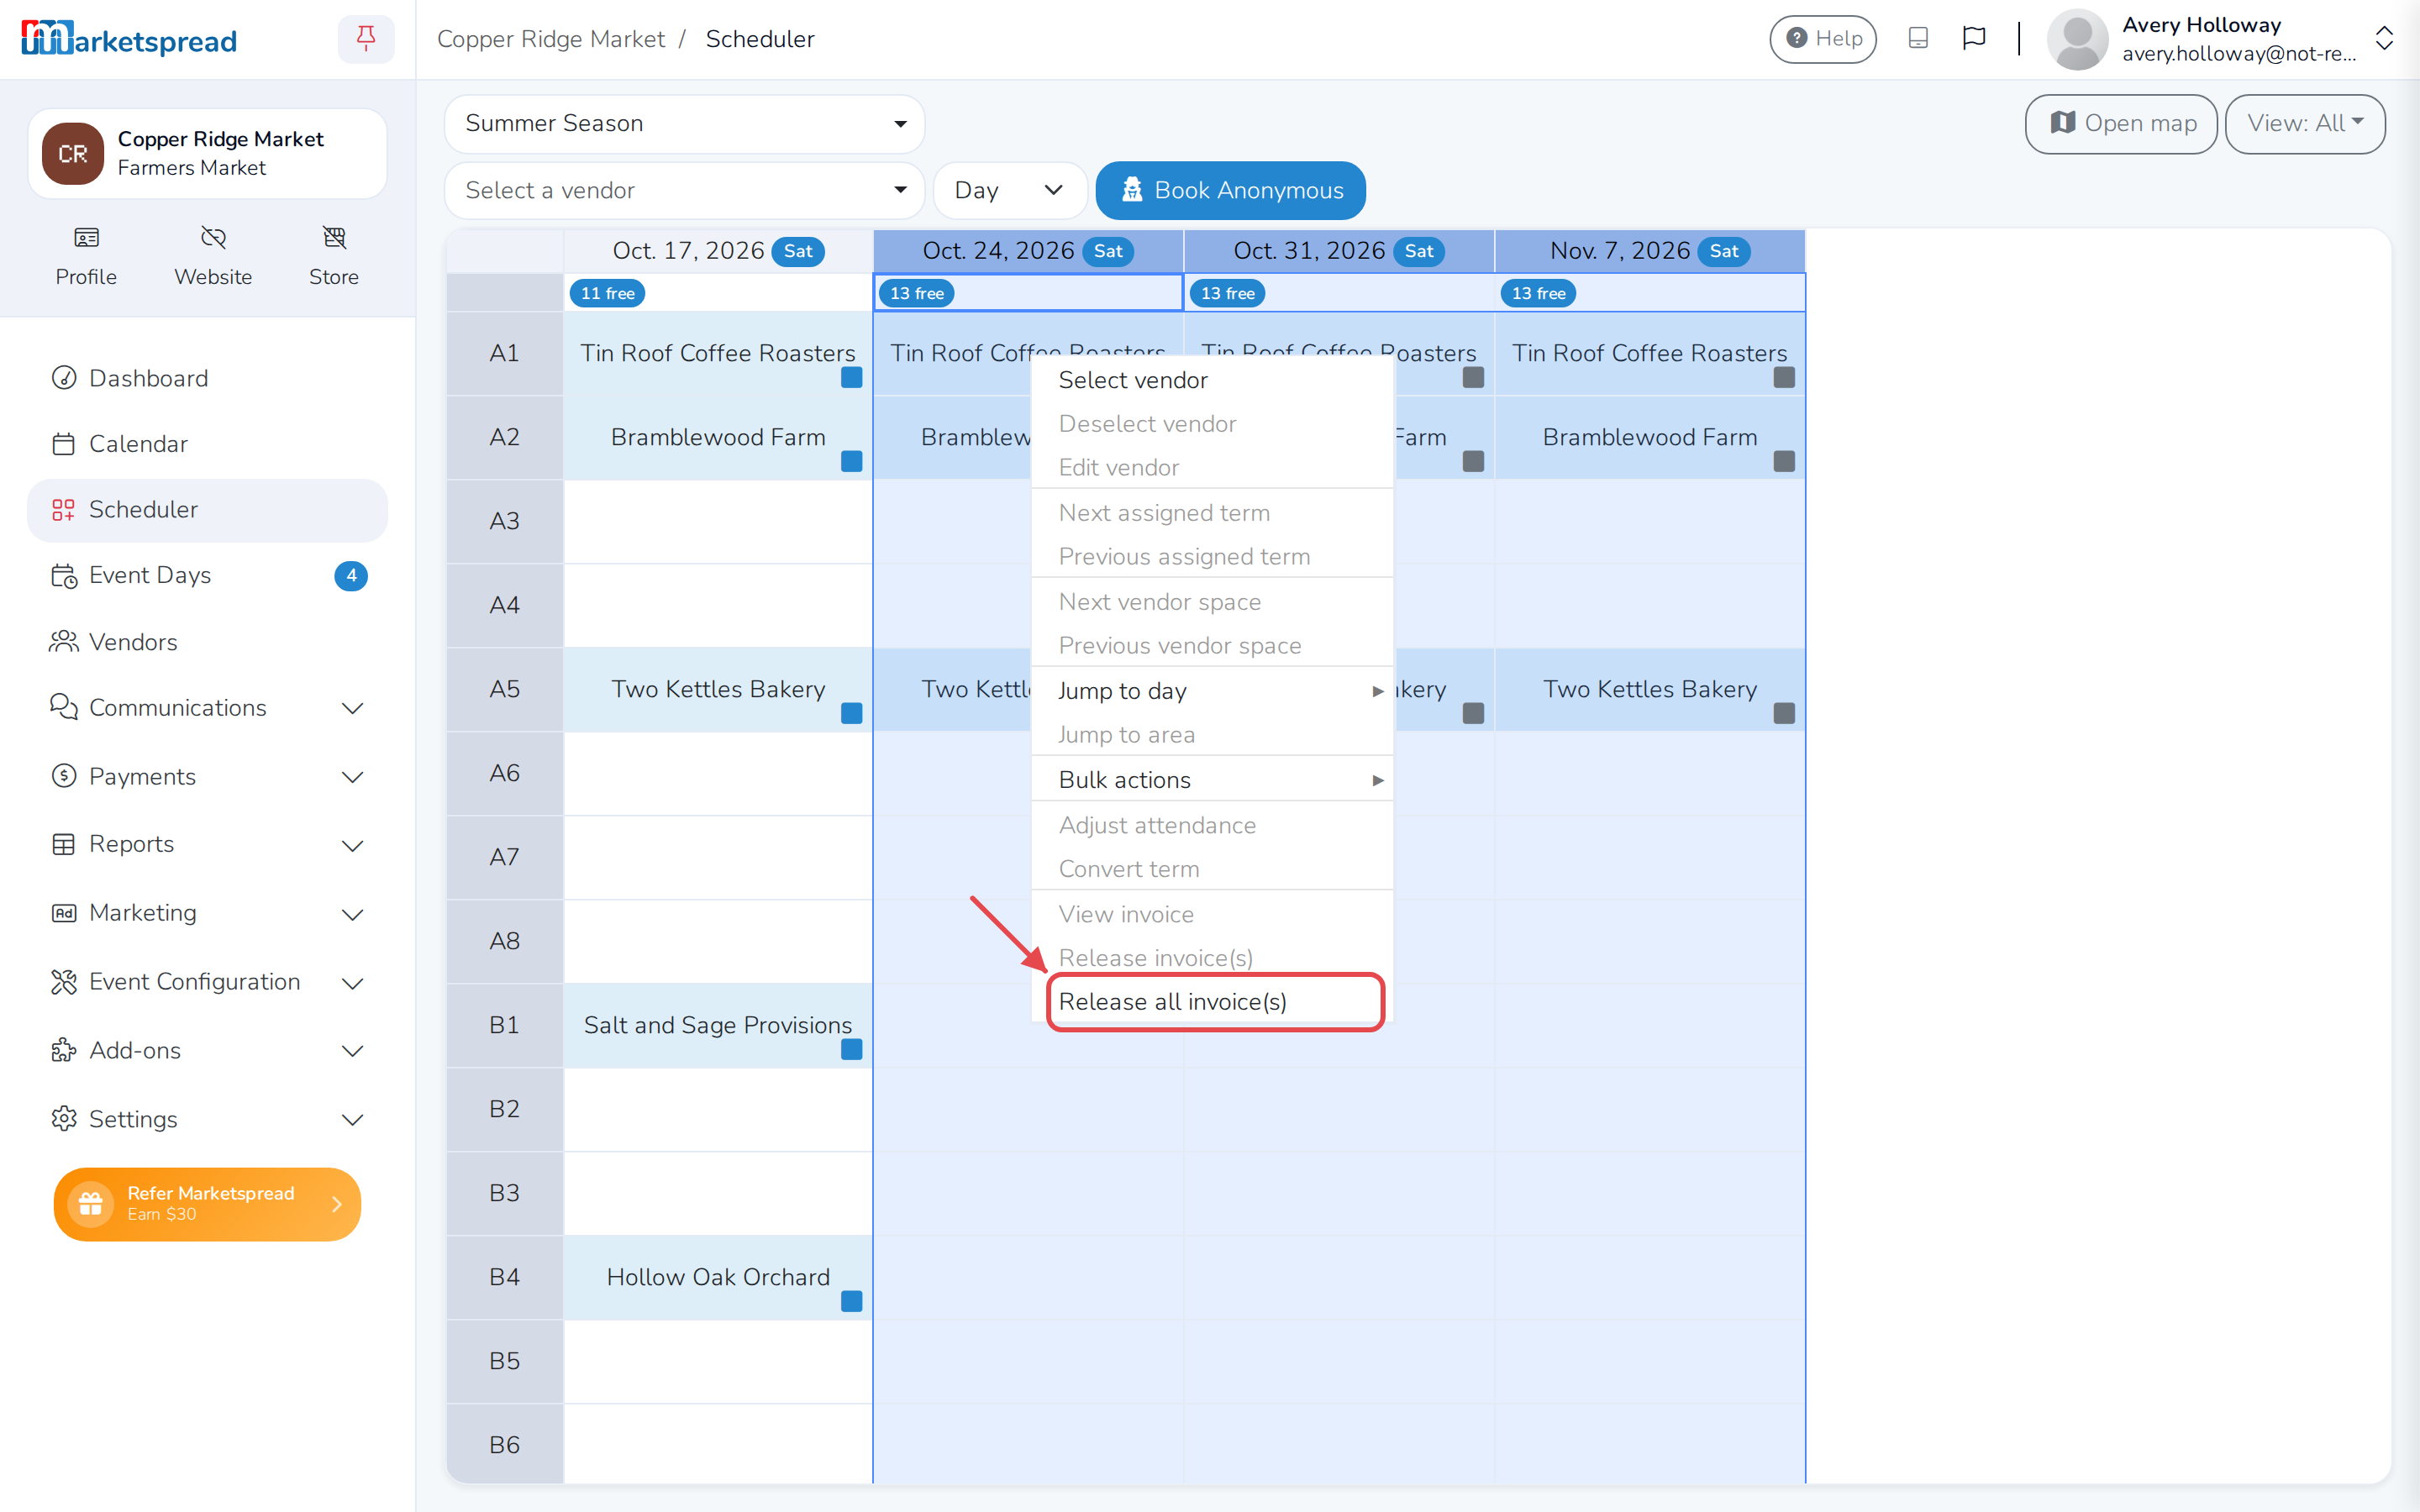Toggle the blue square on Tin Roof Coffee Roasters Oct. 17

(851, 378)
